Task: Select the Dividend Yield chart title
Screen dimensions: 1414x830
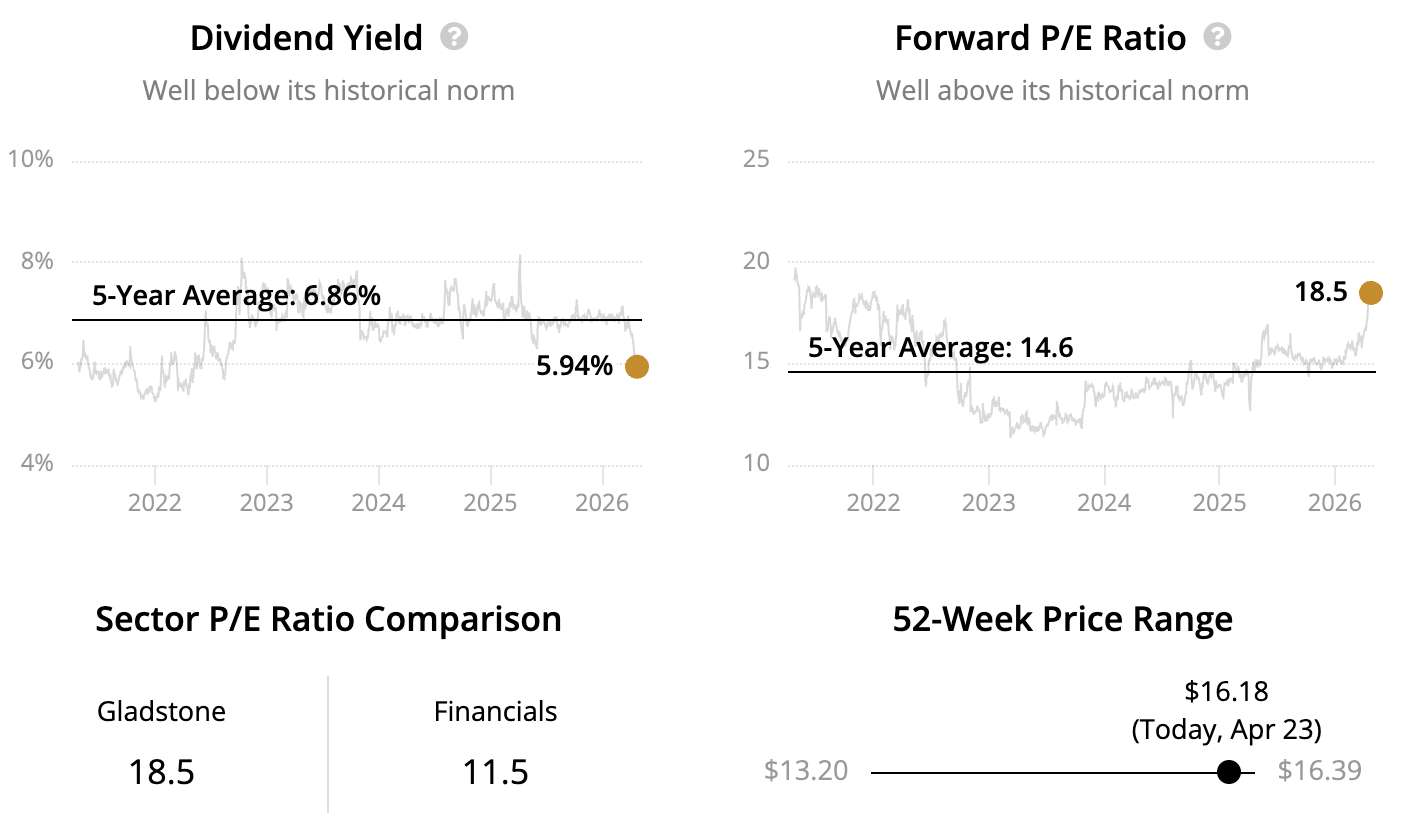Action: click(306, 38)
